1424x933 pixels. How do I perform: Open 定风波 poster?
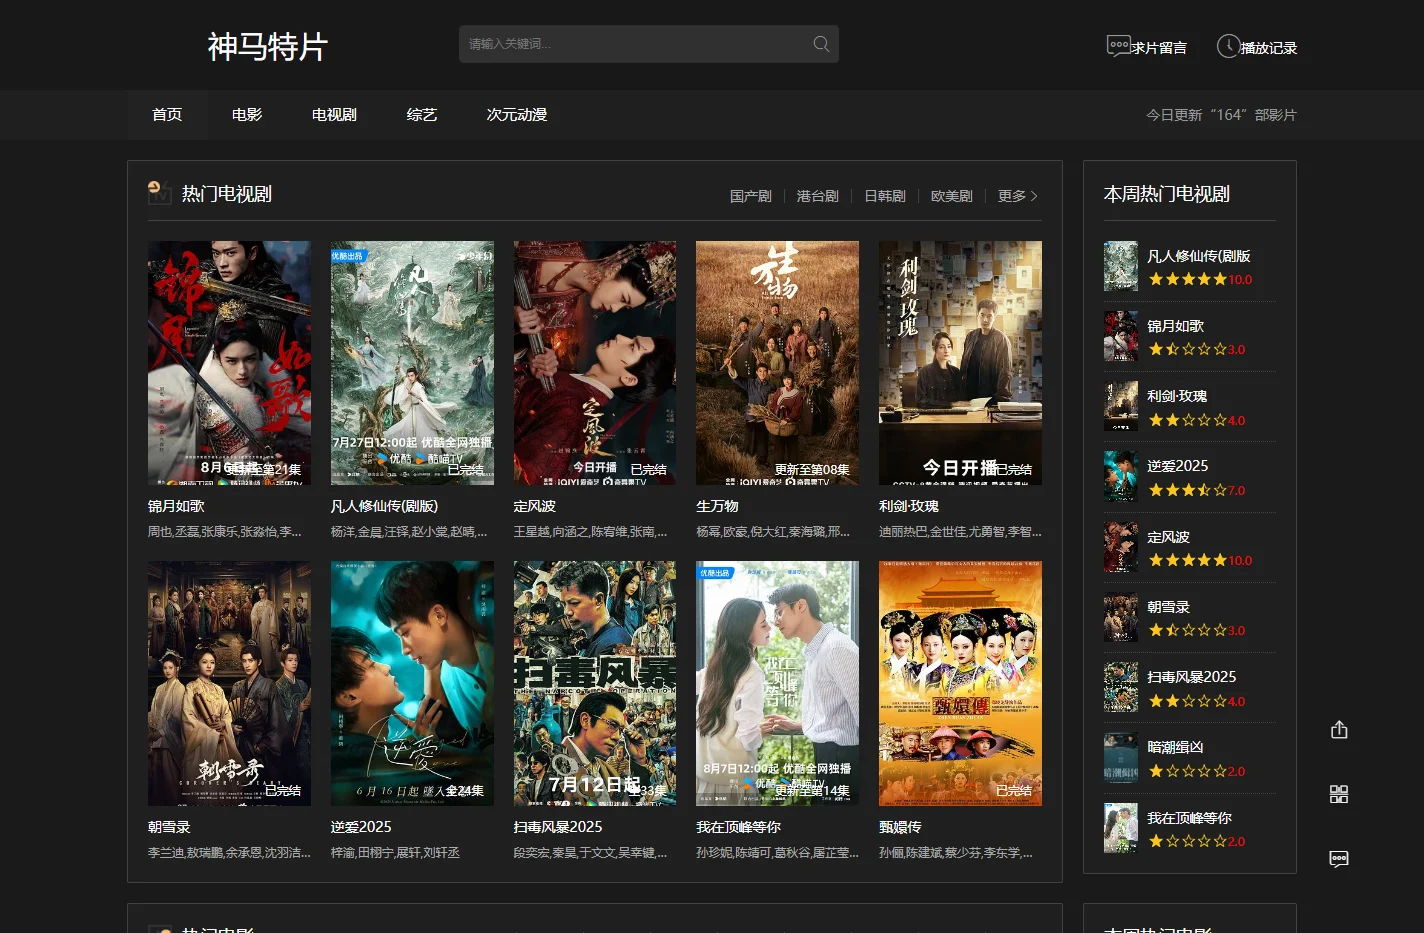point(595,363)
